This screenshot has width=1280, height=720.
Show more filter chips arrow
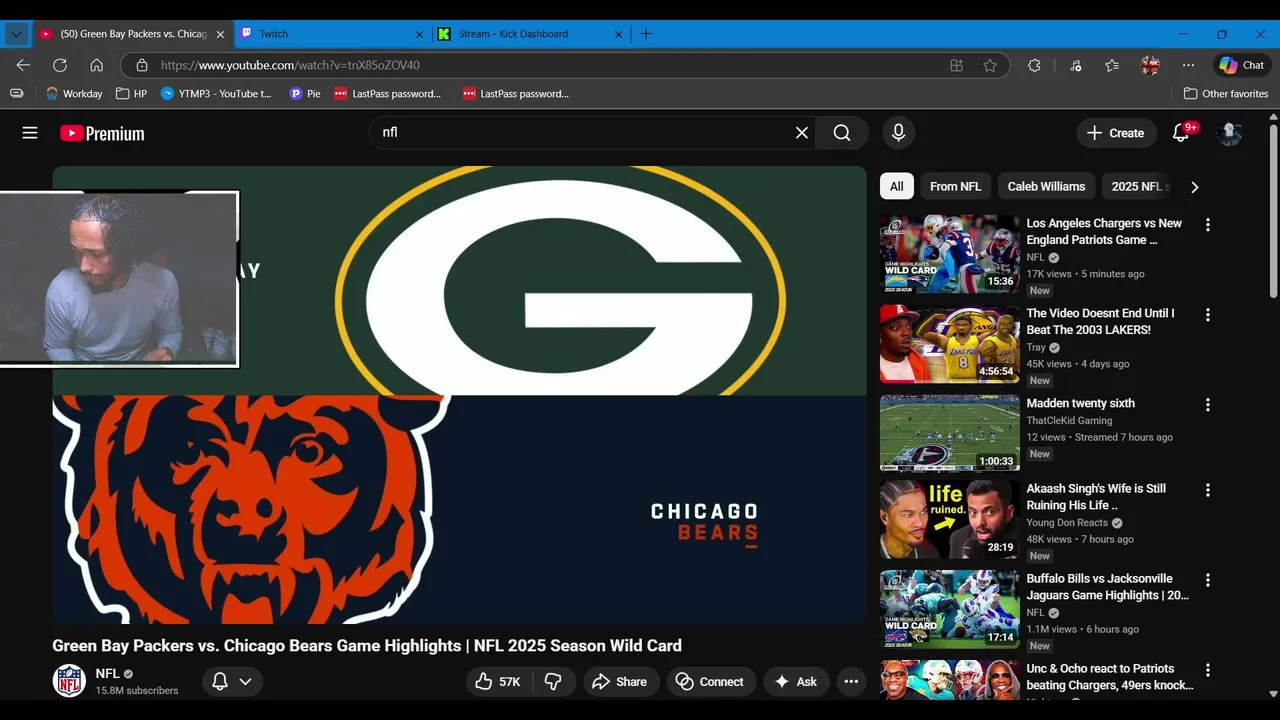[1194, 187]
